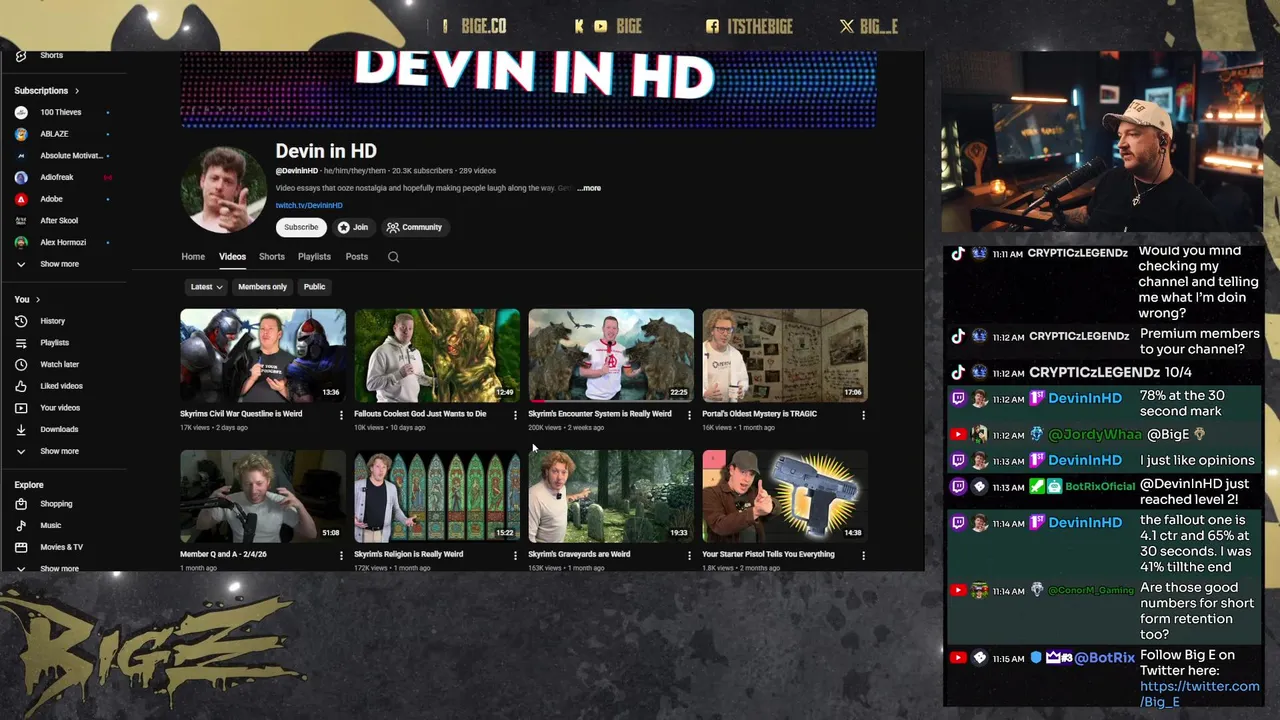Open options for Skyrim's Religion video
Image resolution: width=1280 pixels, height=720 pixels.
[x=515, y=555]
